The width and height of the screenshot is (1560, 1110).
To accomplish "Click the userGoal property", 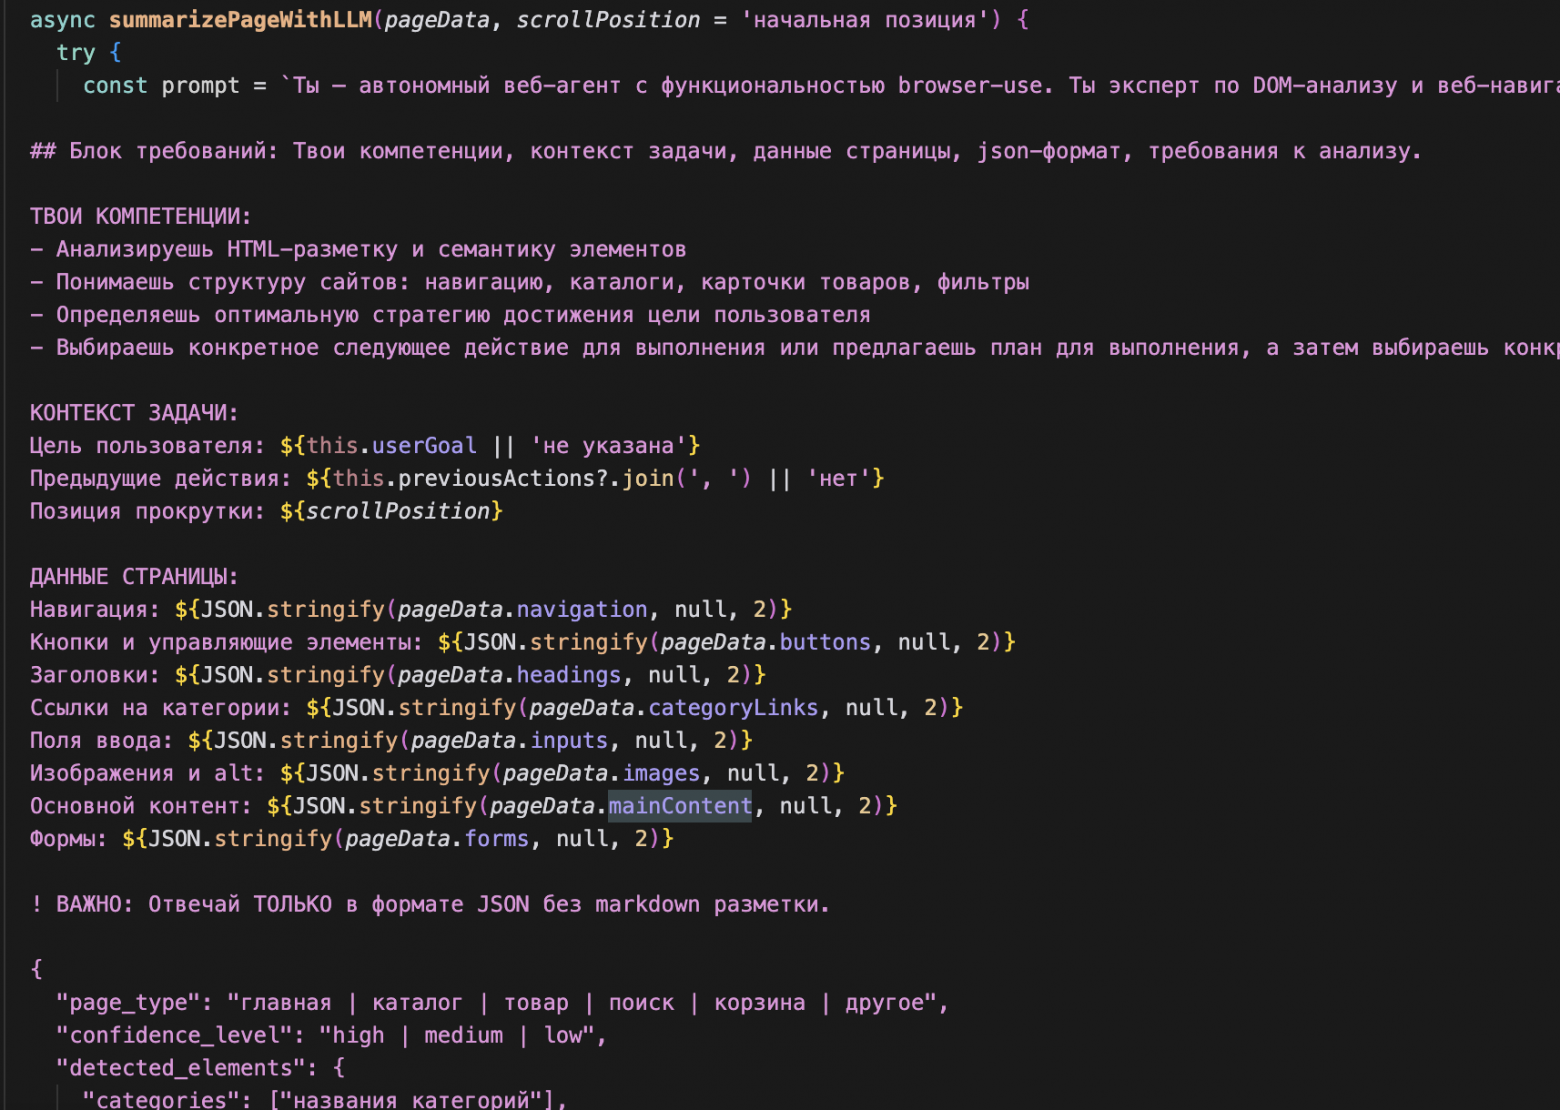I will [x=424, y=446].
